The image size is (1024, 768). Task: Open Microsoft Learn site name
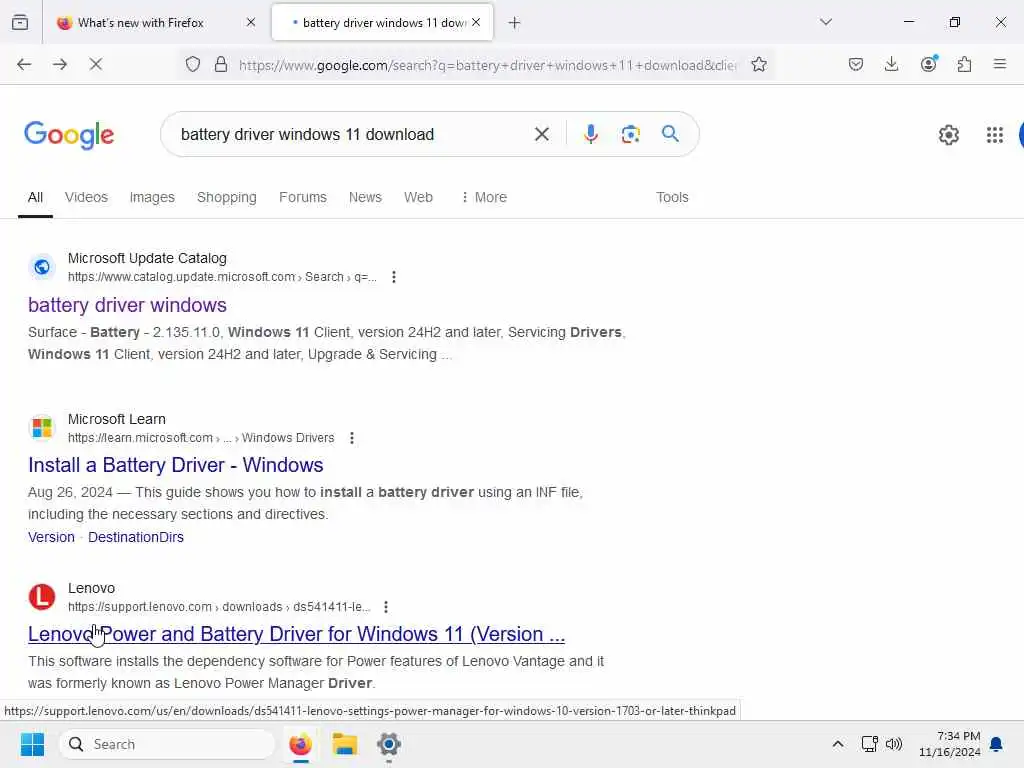(117, 419)
